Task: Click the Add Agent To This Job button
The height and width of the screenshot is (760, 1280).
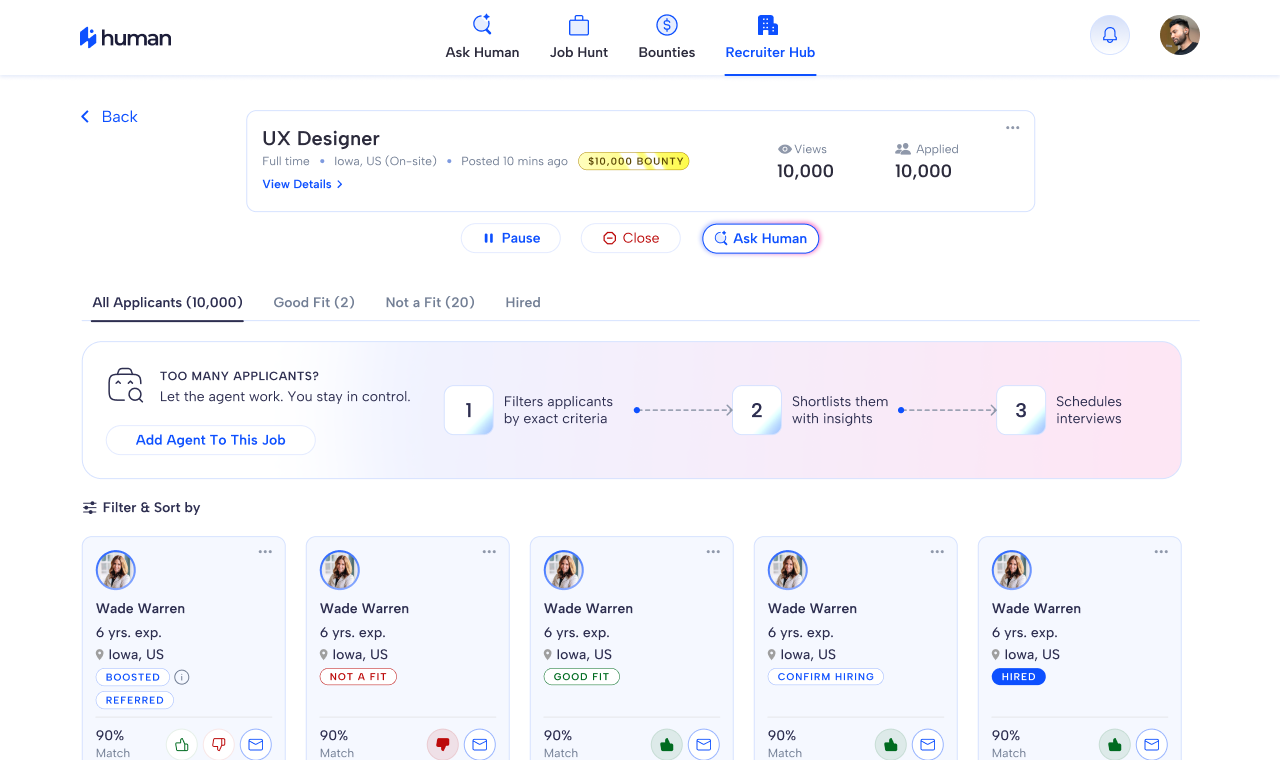Action: coord(210,440)
